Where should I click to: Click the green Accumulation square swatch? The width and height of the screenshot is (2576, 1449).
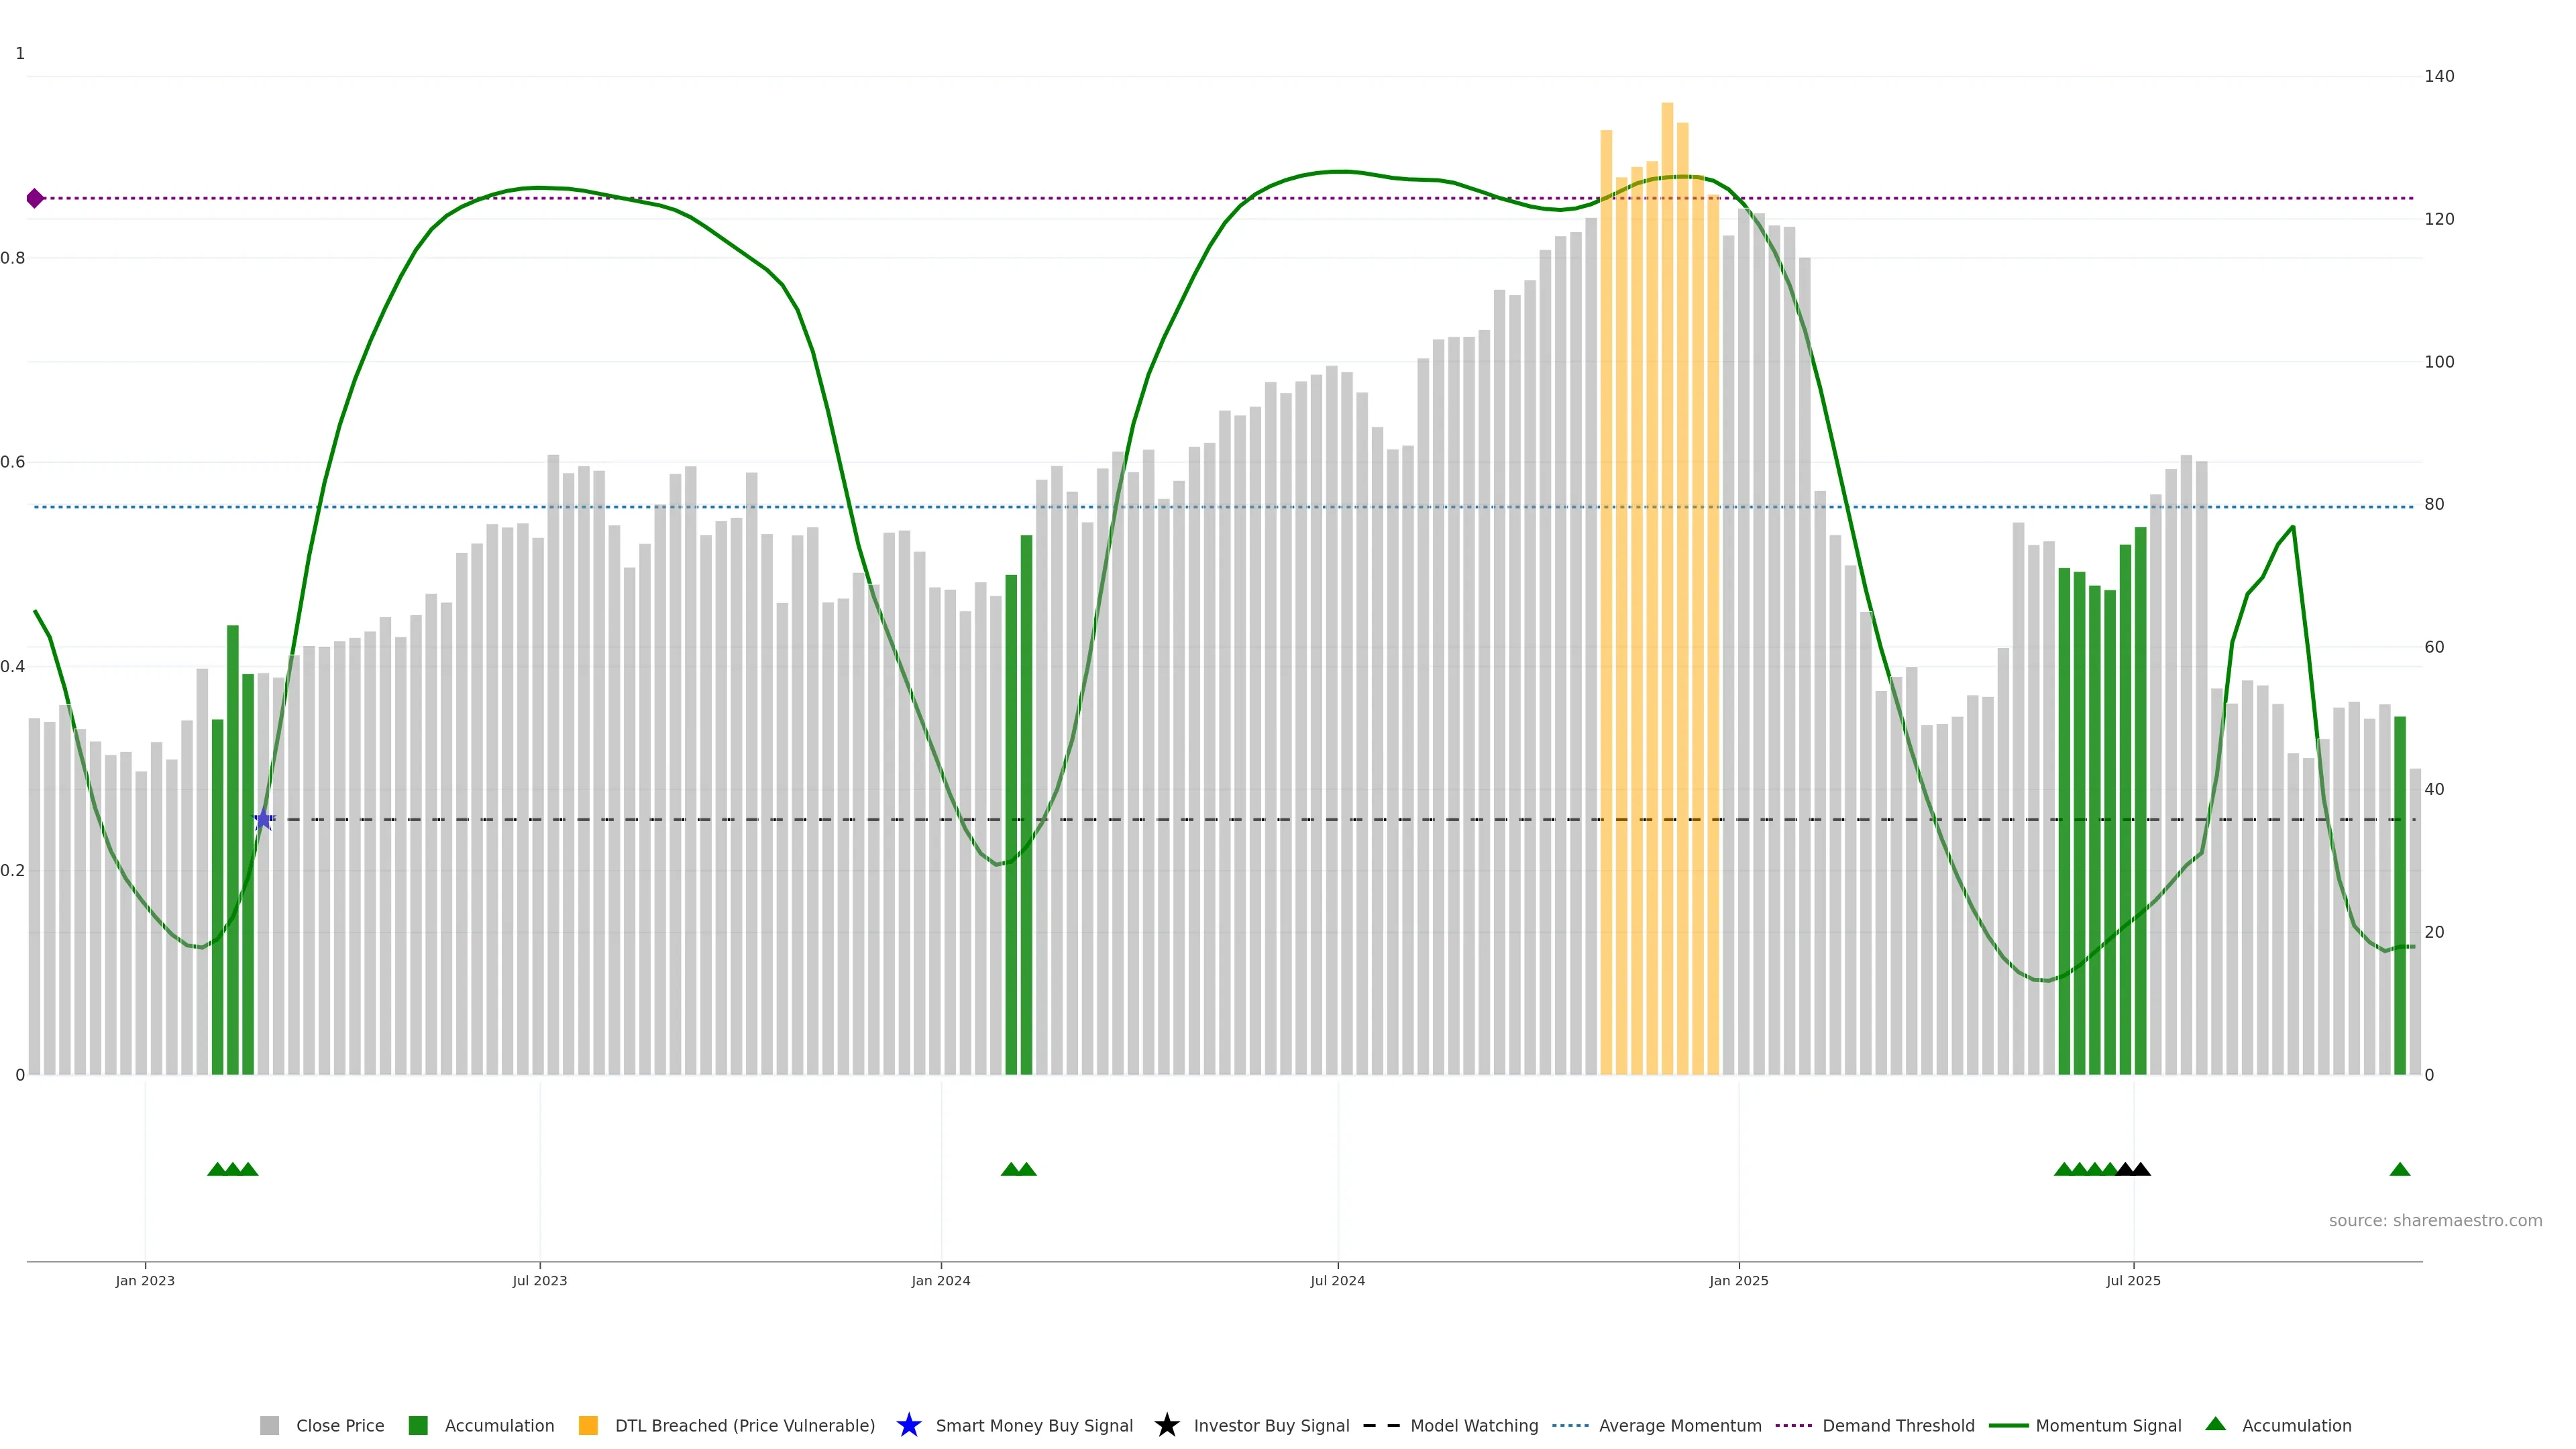418,1425
